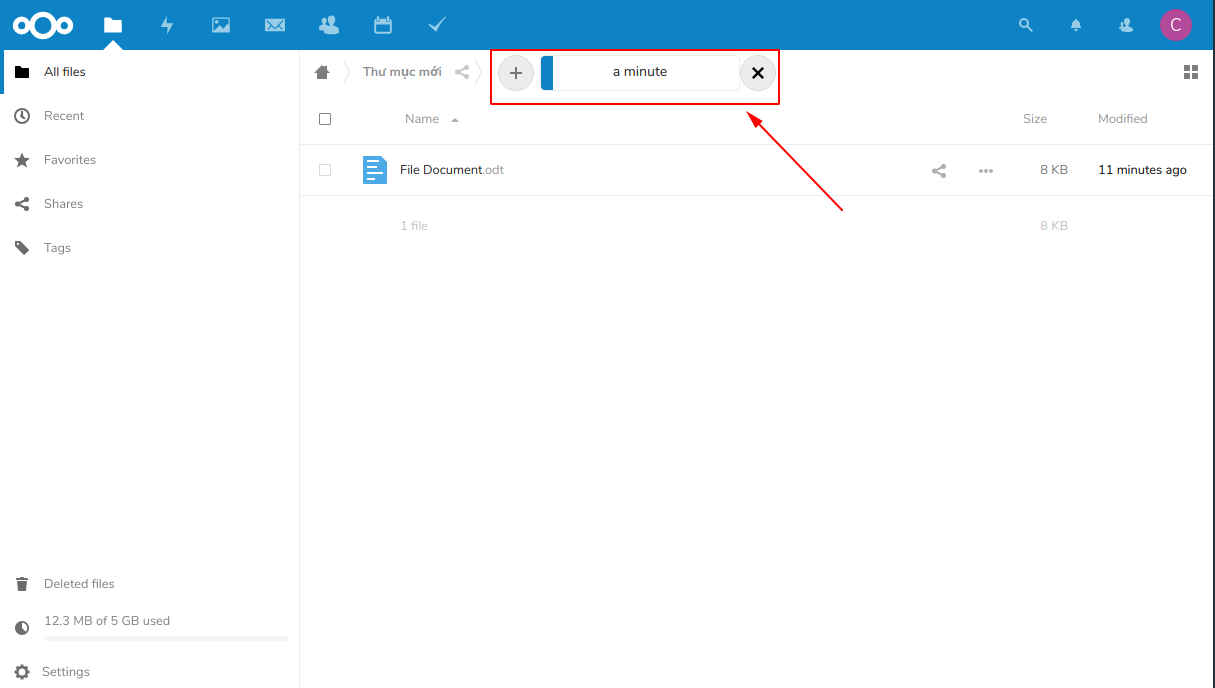
Task: Click the search magnifier icon
Action: coord(1025,25)
